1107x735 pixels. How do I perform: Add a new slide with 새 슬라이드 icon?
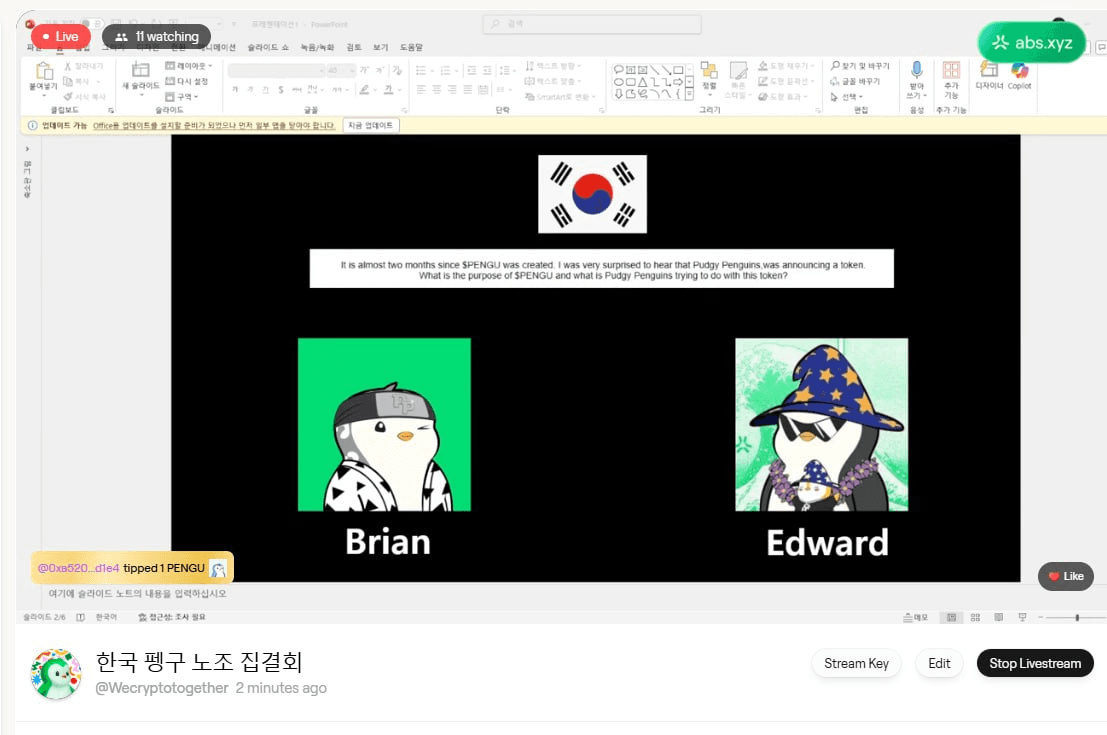click(x=140, y=69)
